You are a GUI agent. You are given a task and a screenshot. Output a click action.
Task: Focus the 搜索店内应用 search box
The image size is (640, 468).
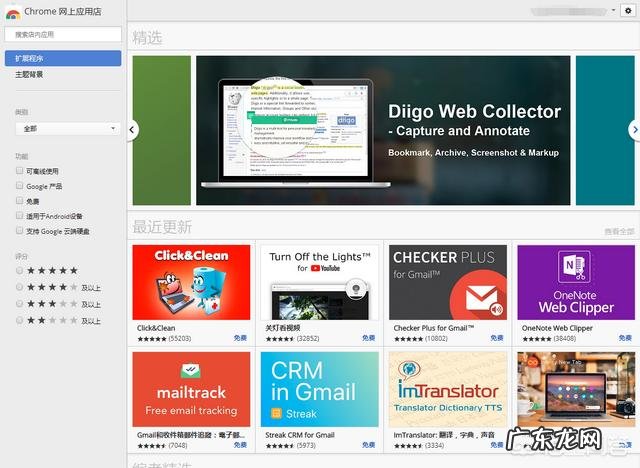pos(62,34)
